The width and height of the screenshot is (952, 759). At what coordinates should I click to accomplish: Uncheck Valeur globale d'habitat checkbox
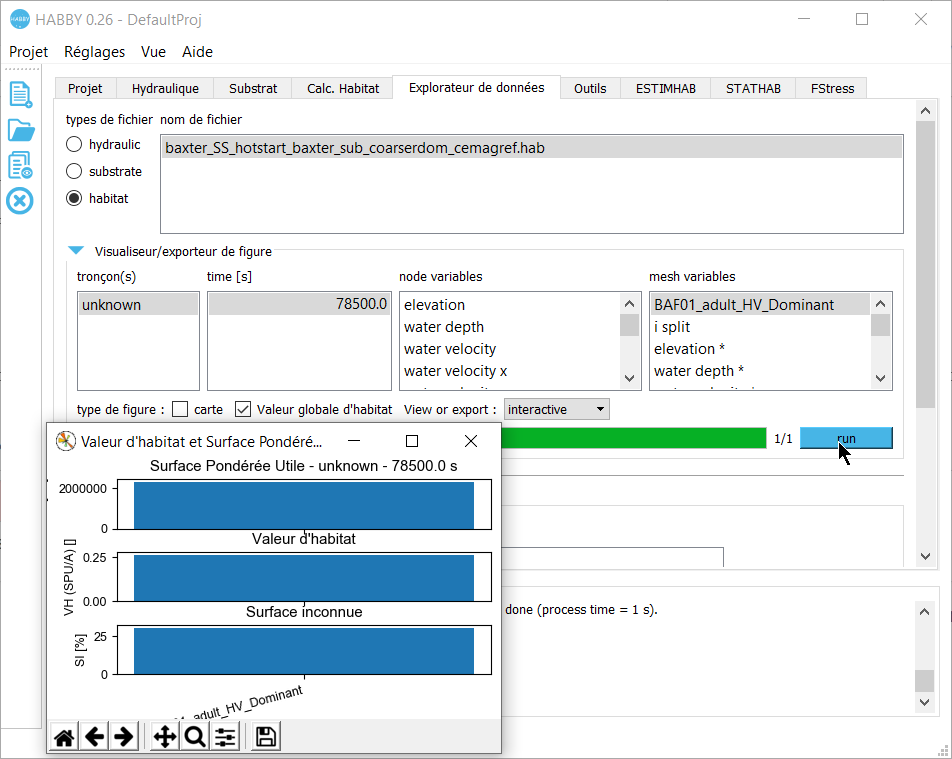click(x=243, y=409)
